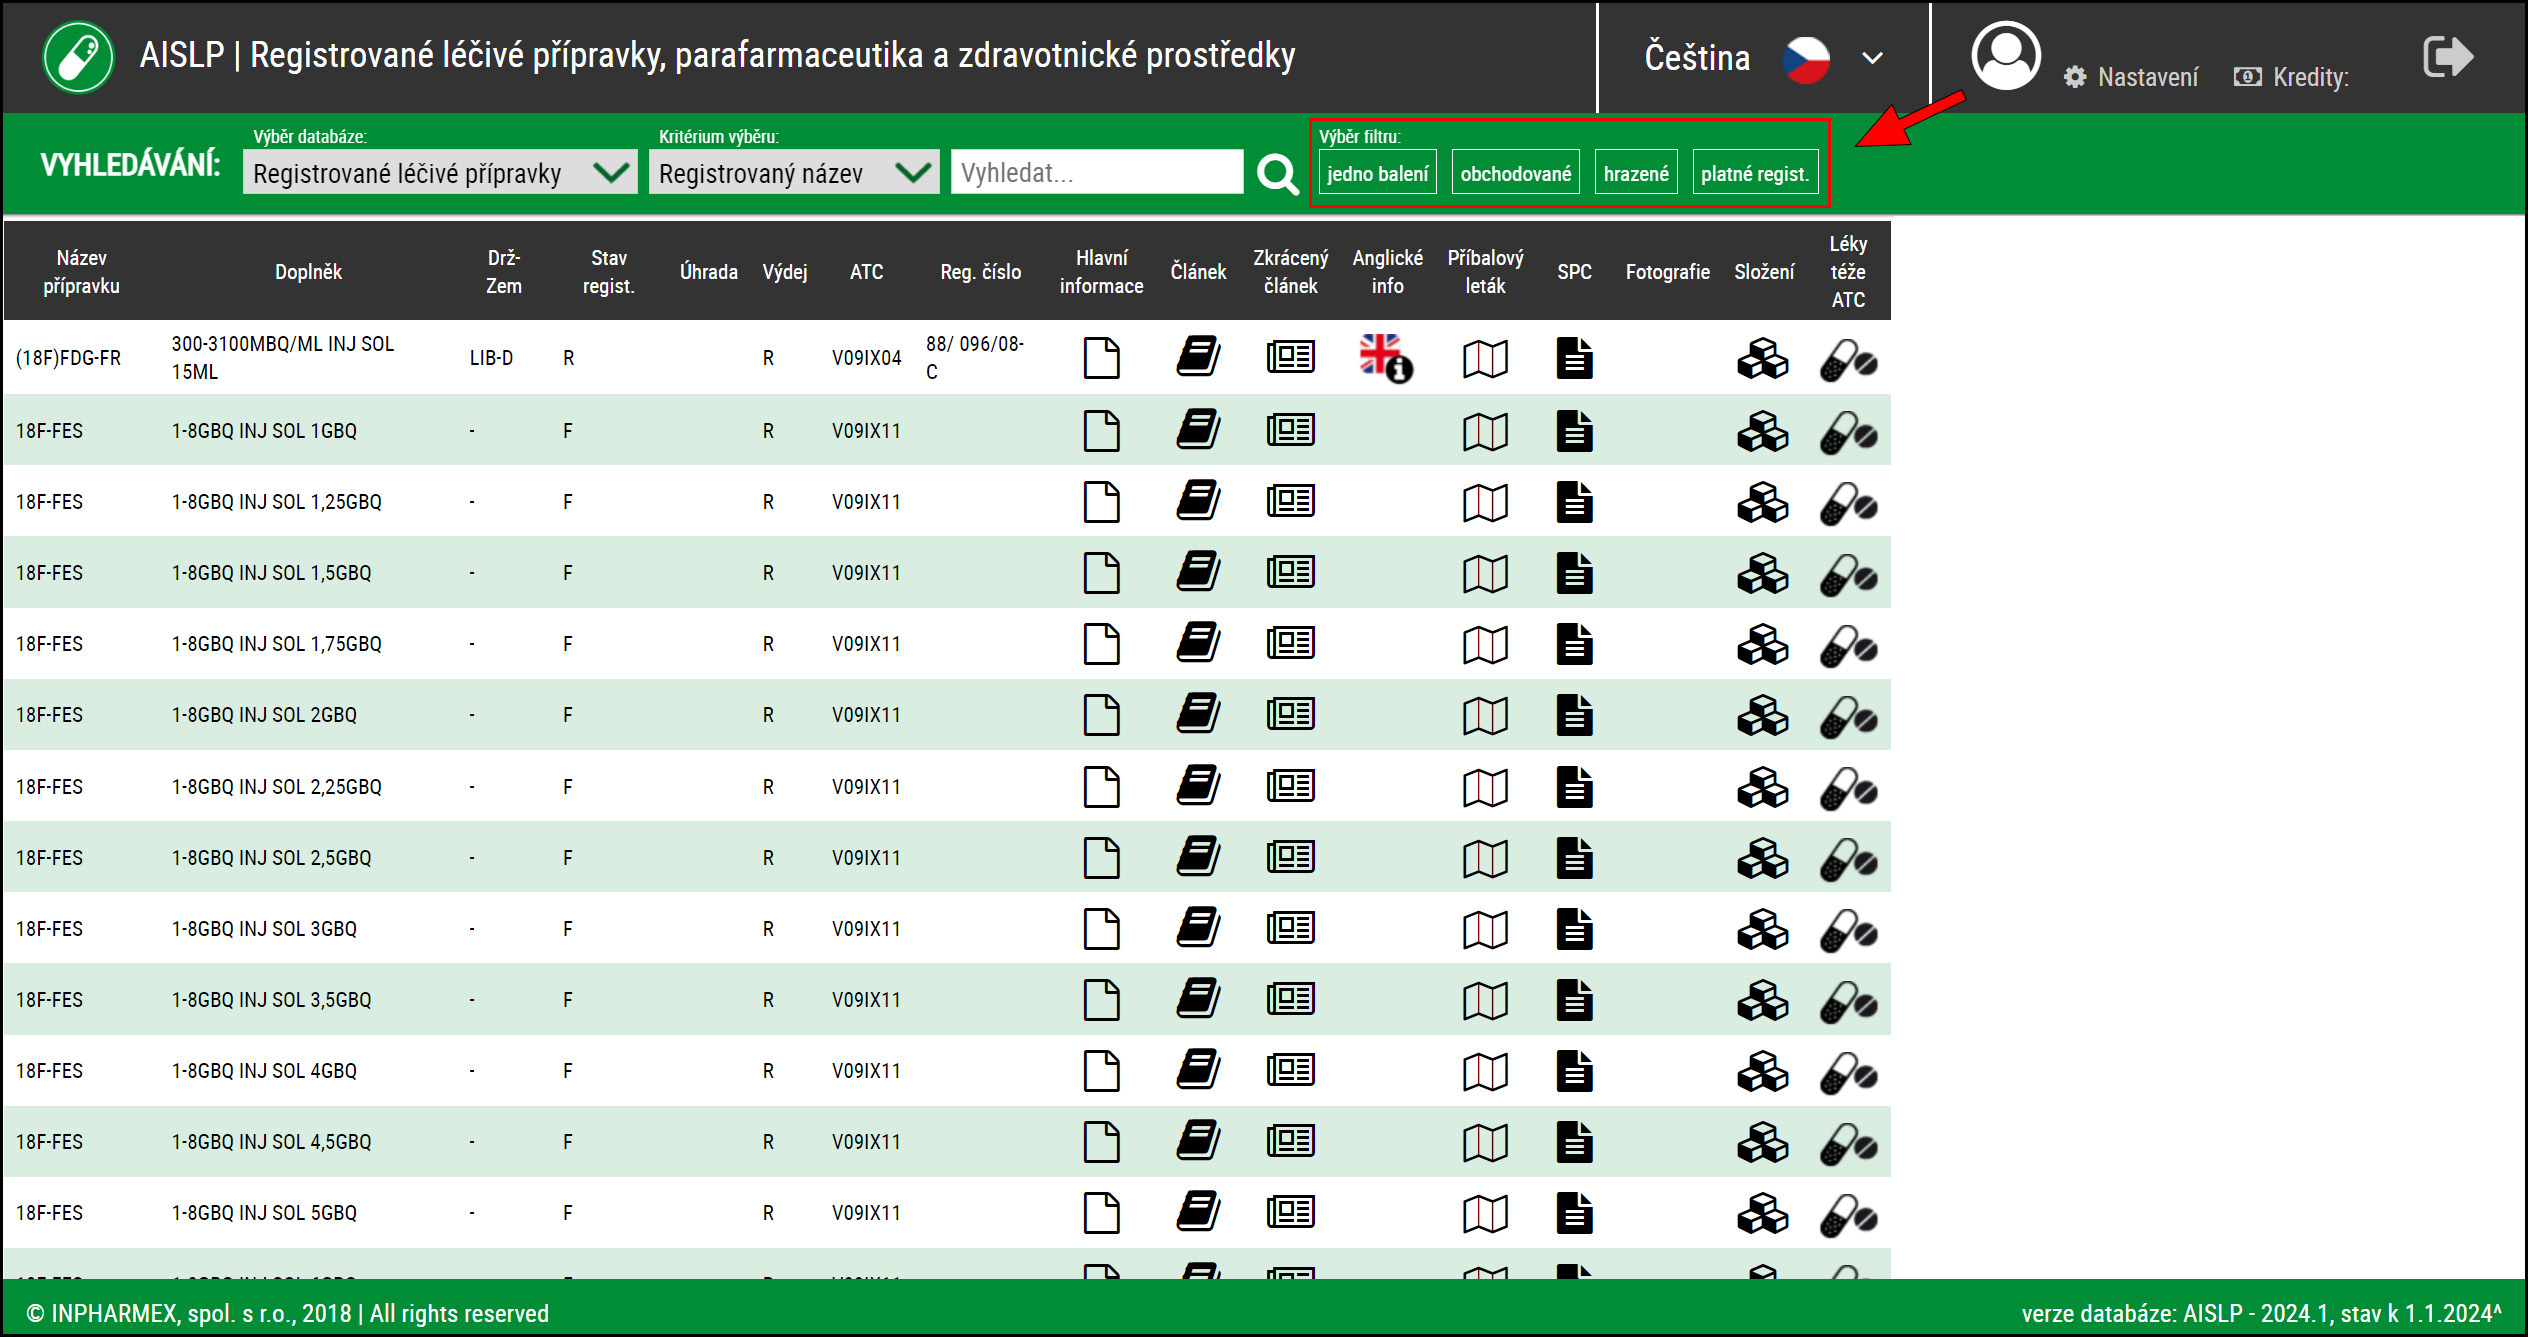The width and height of the screenshot is (2528, 1337).
Task: Open Příbalový leták for 18F-FES 4,5GBQ row
Action: 1485,1143
